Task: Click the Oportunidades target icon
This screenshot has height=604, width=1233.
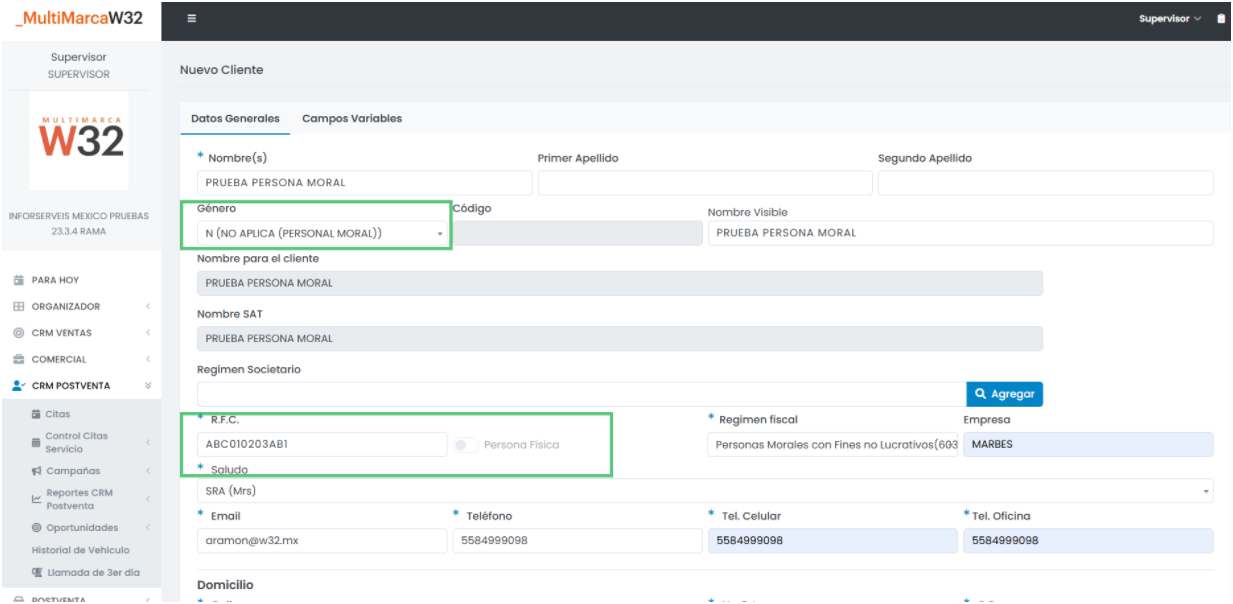Action: (x=37, y=528)
